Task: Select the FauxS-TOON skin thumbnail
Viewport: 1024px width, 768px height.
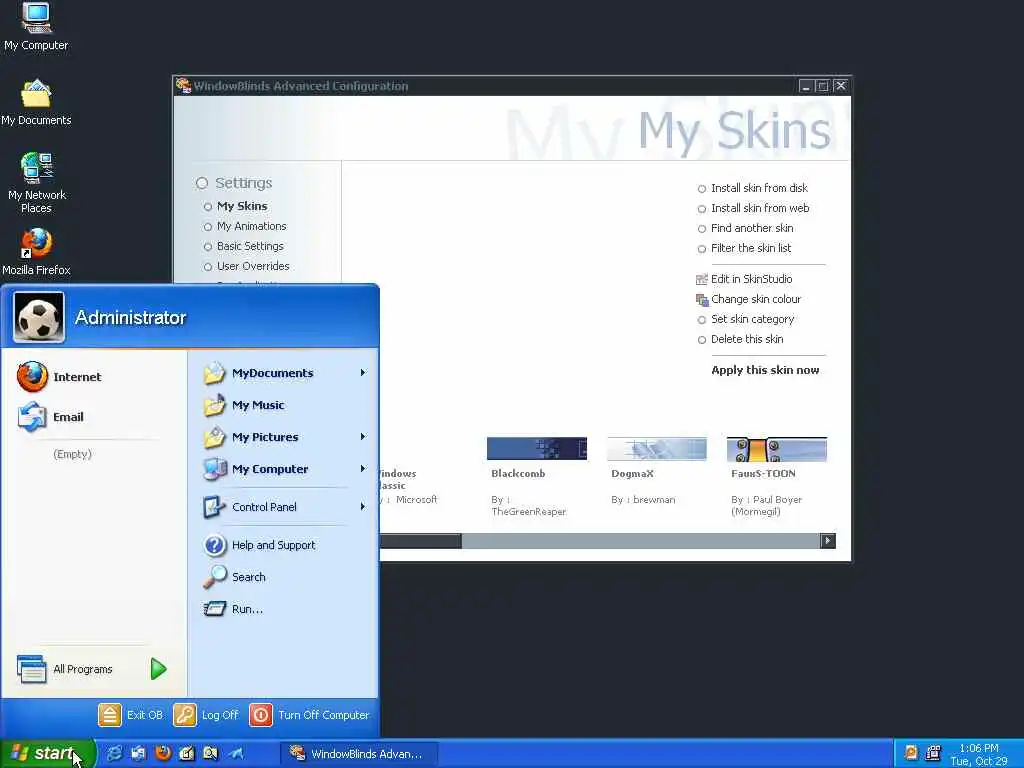Action: tap(776, 449)
